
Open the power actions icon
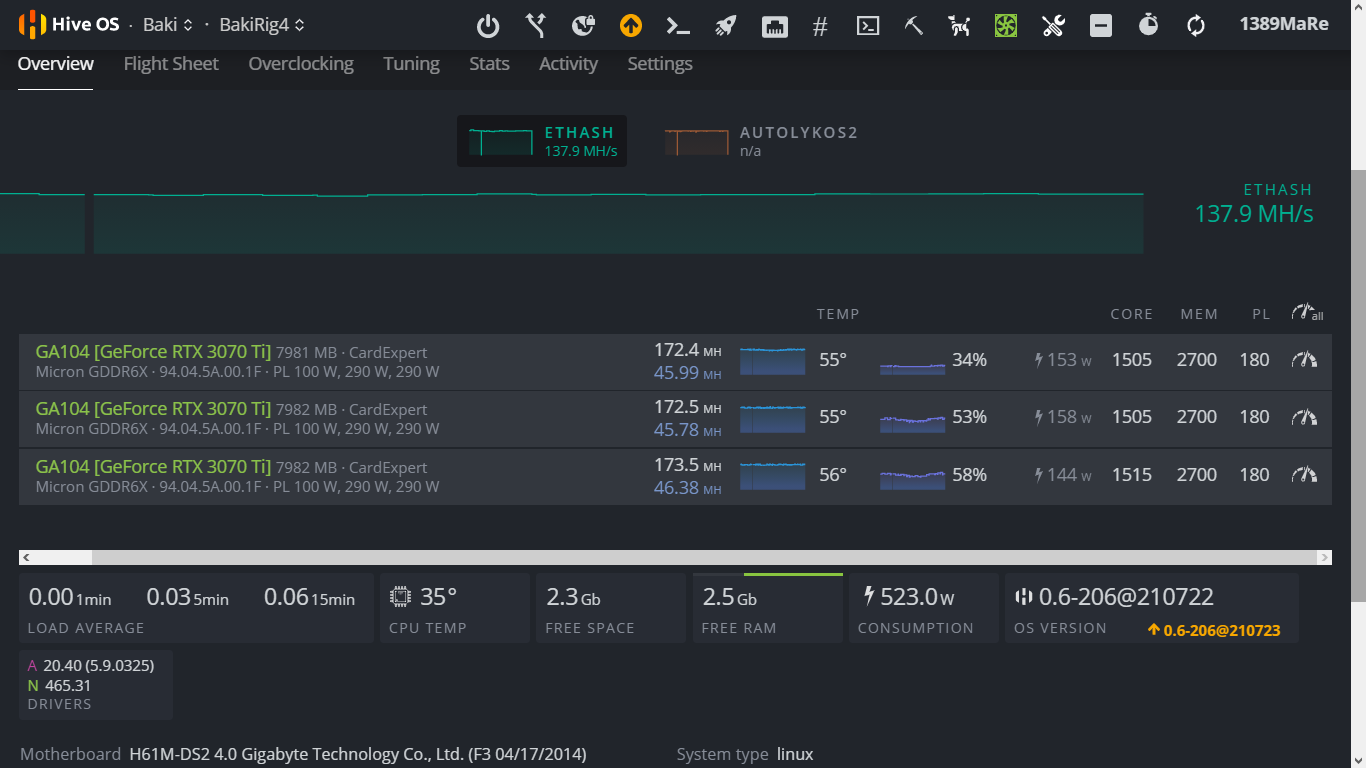(x=487, y=26)
